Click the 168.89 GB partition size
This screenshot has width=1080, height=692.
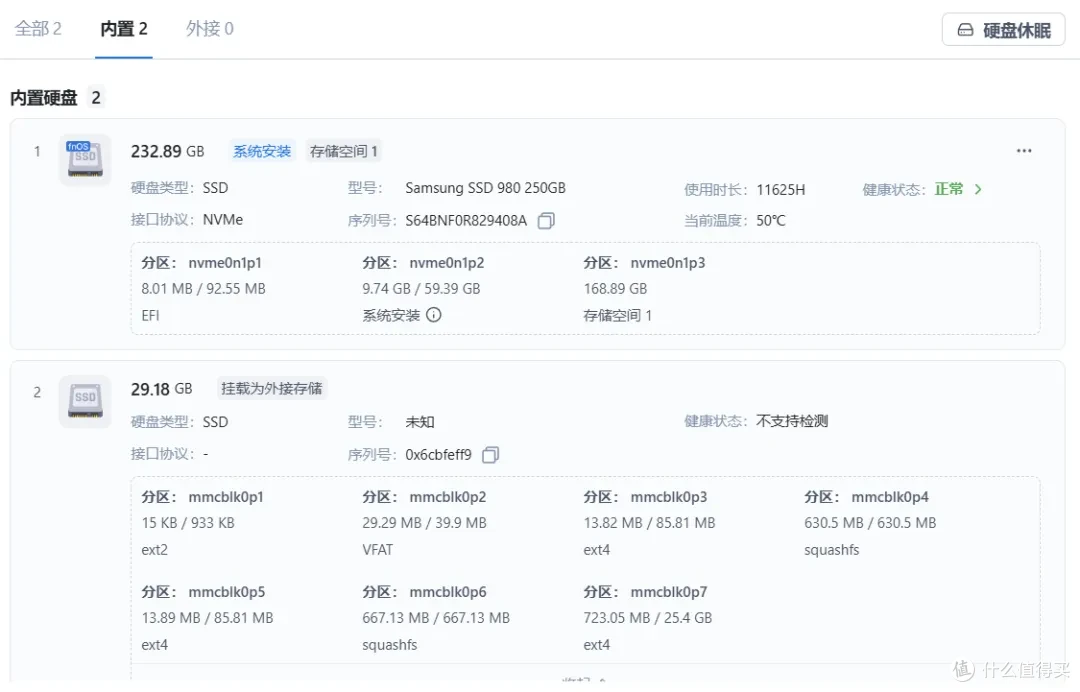tap(615, 289)
